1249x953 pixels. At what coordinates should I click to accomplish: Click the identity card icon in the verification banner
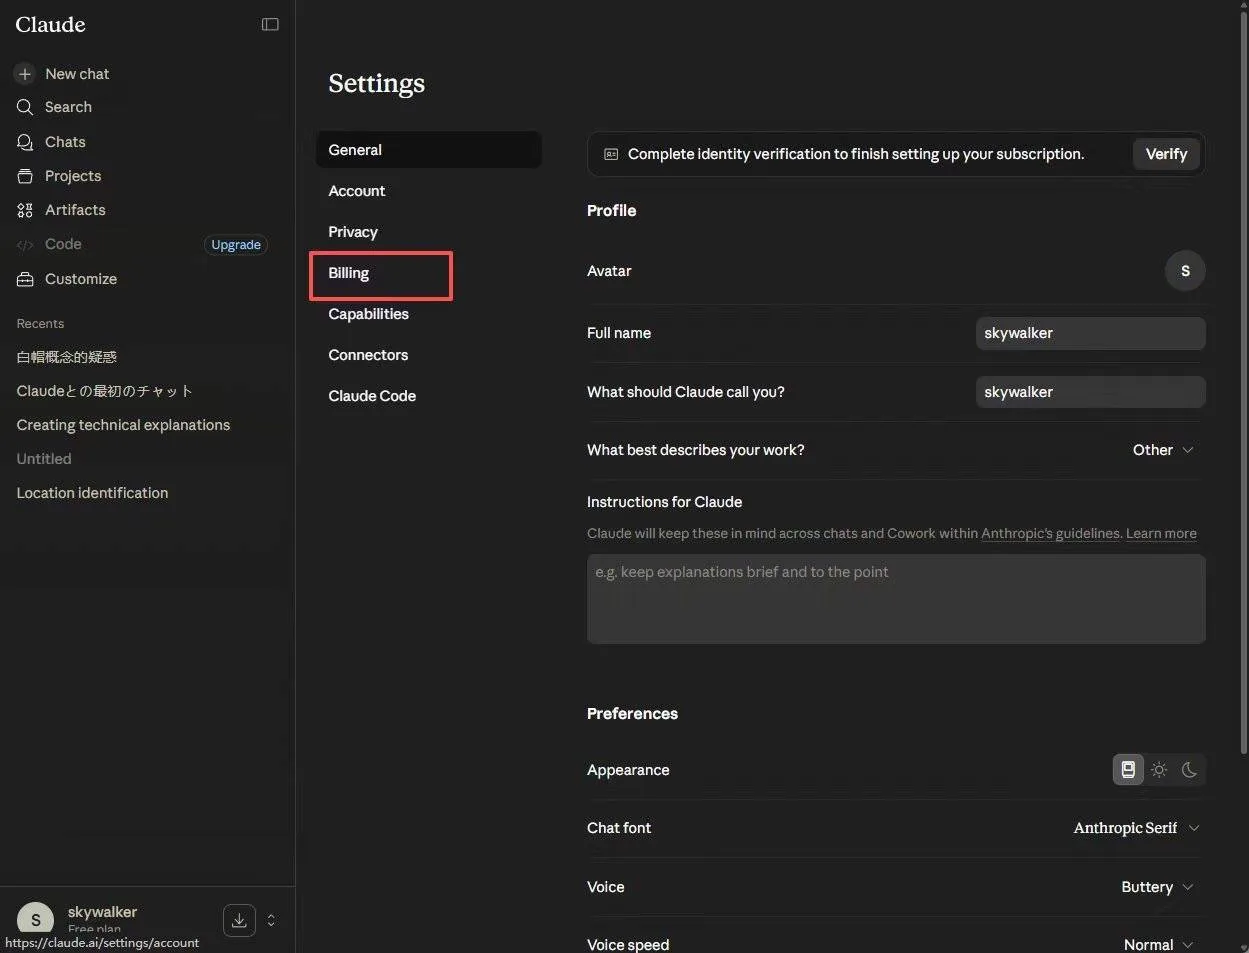[x=611, y=154]
